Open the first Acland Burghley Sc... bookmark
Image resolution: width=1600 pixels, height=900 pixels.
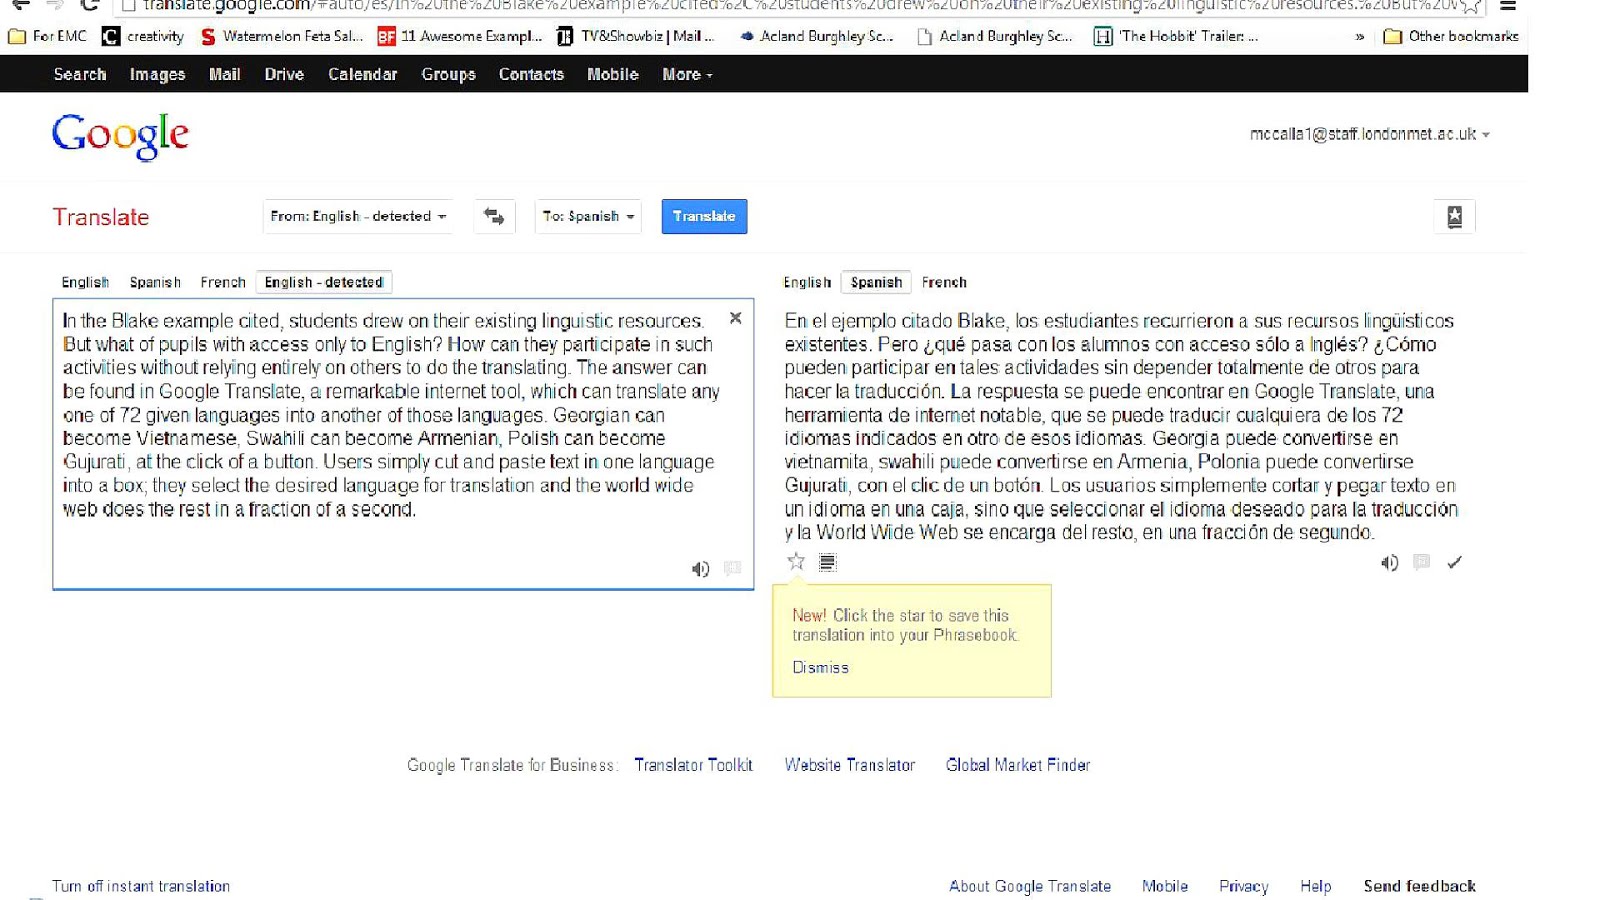pyautogui.click(x=815, y=36)
